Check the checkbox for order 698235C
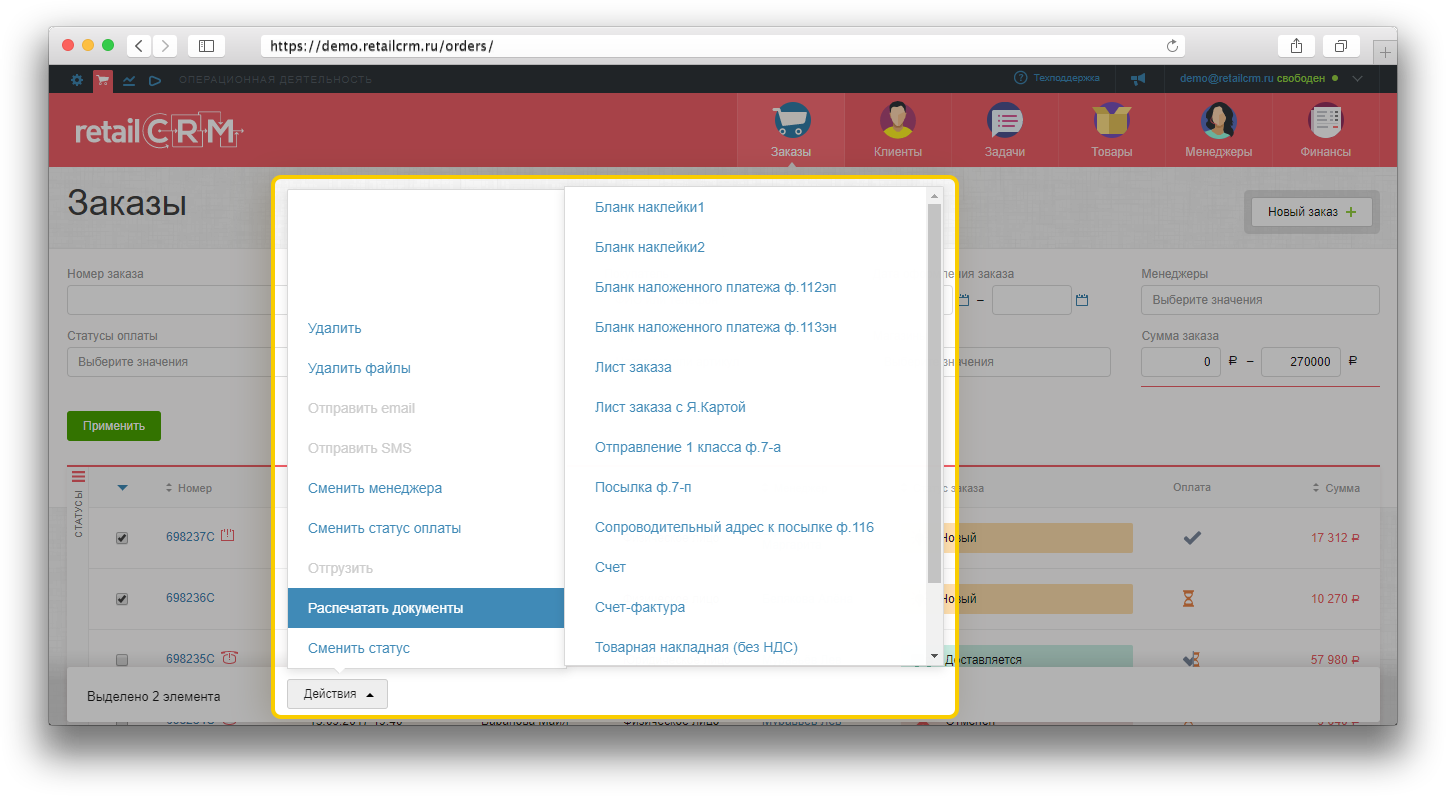This screenshot has height=796, width=1446. point(122,660)
